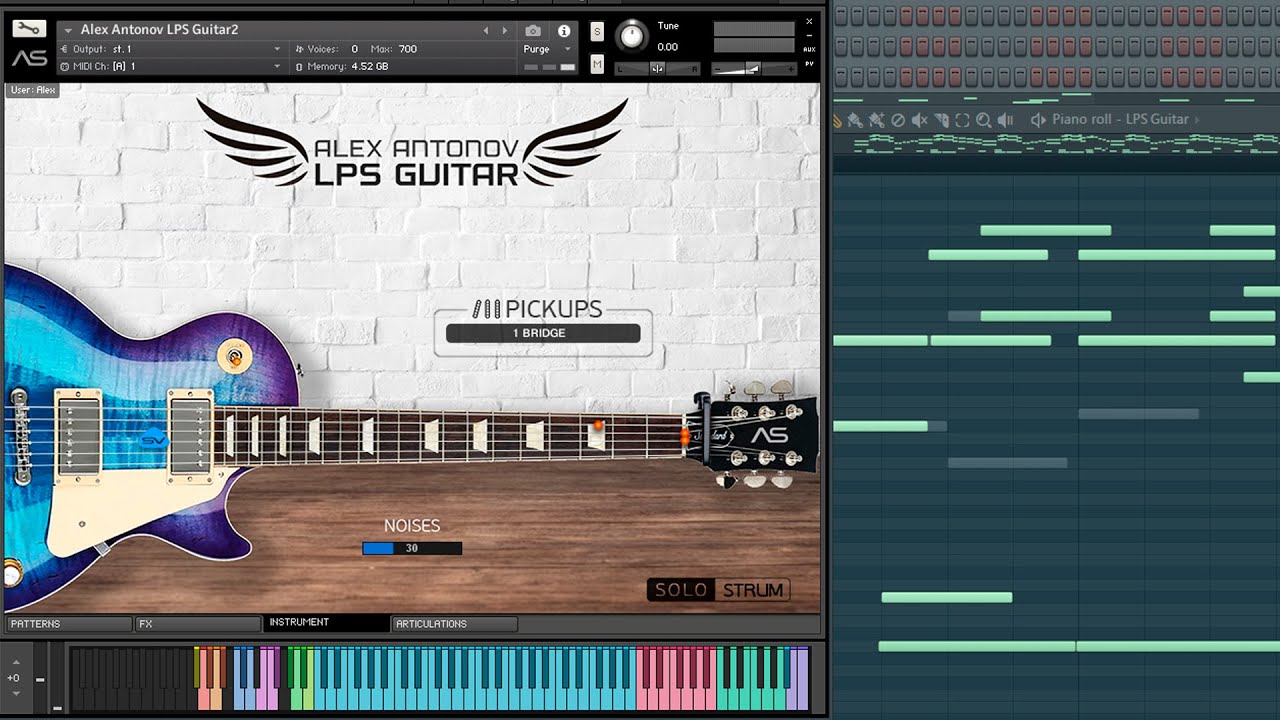Open the PATTERNS tab
The width and height of the screenshot is (1280, 720).
68,624
